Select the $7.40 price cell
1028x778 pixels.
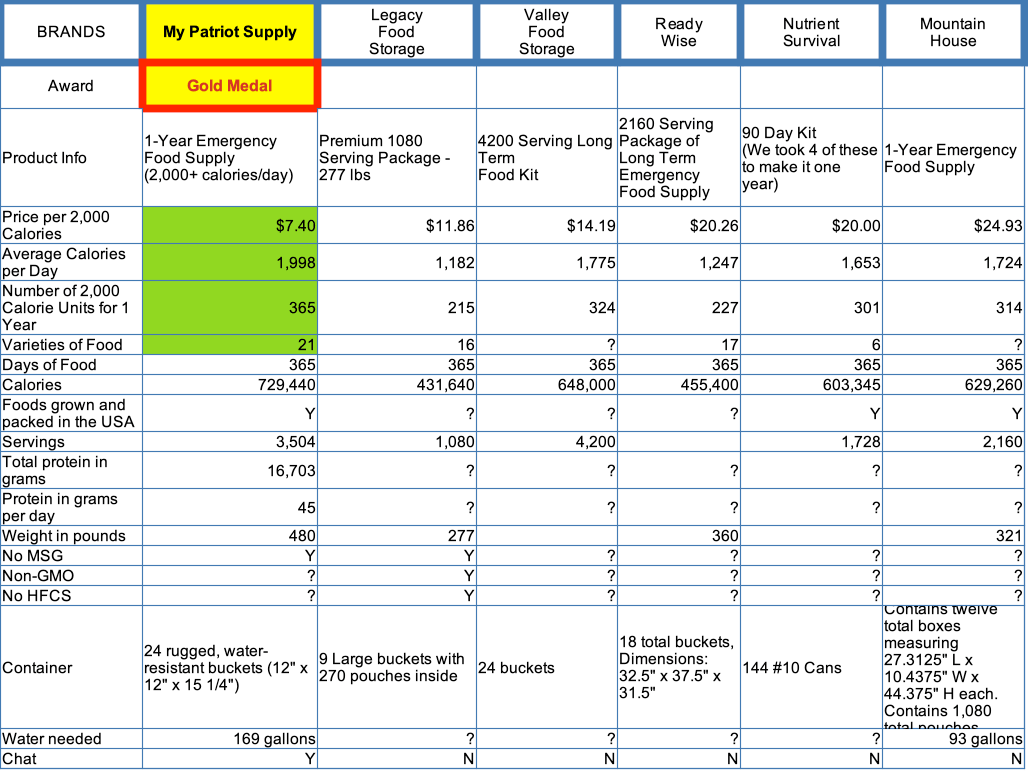coord(229,225)
